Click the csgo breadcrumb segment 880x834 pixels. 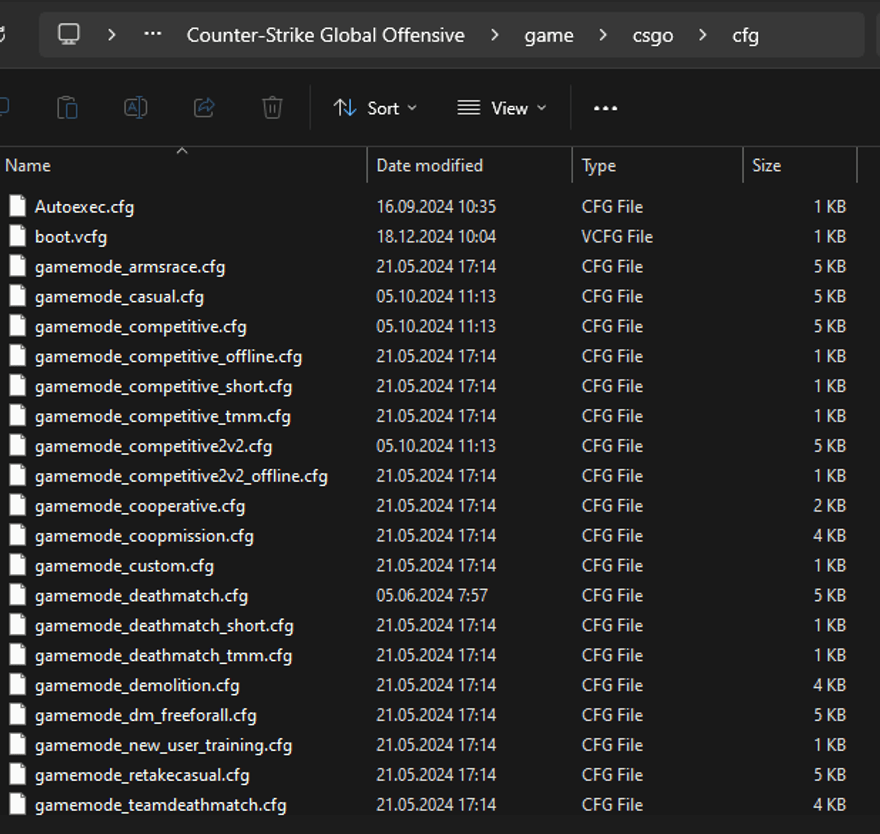(652, 34)
